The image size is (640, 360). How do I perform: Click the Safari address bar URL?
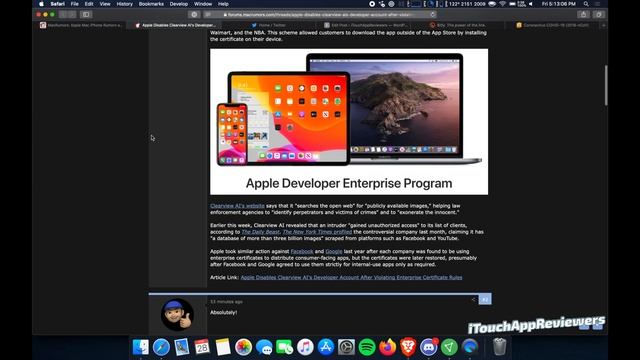[x=320, y=15]
